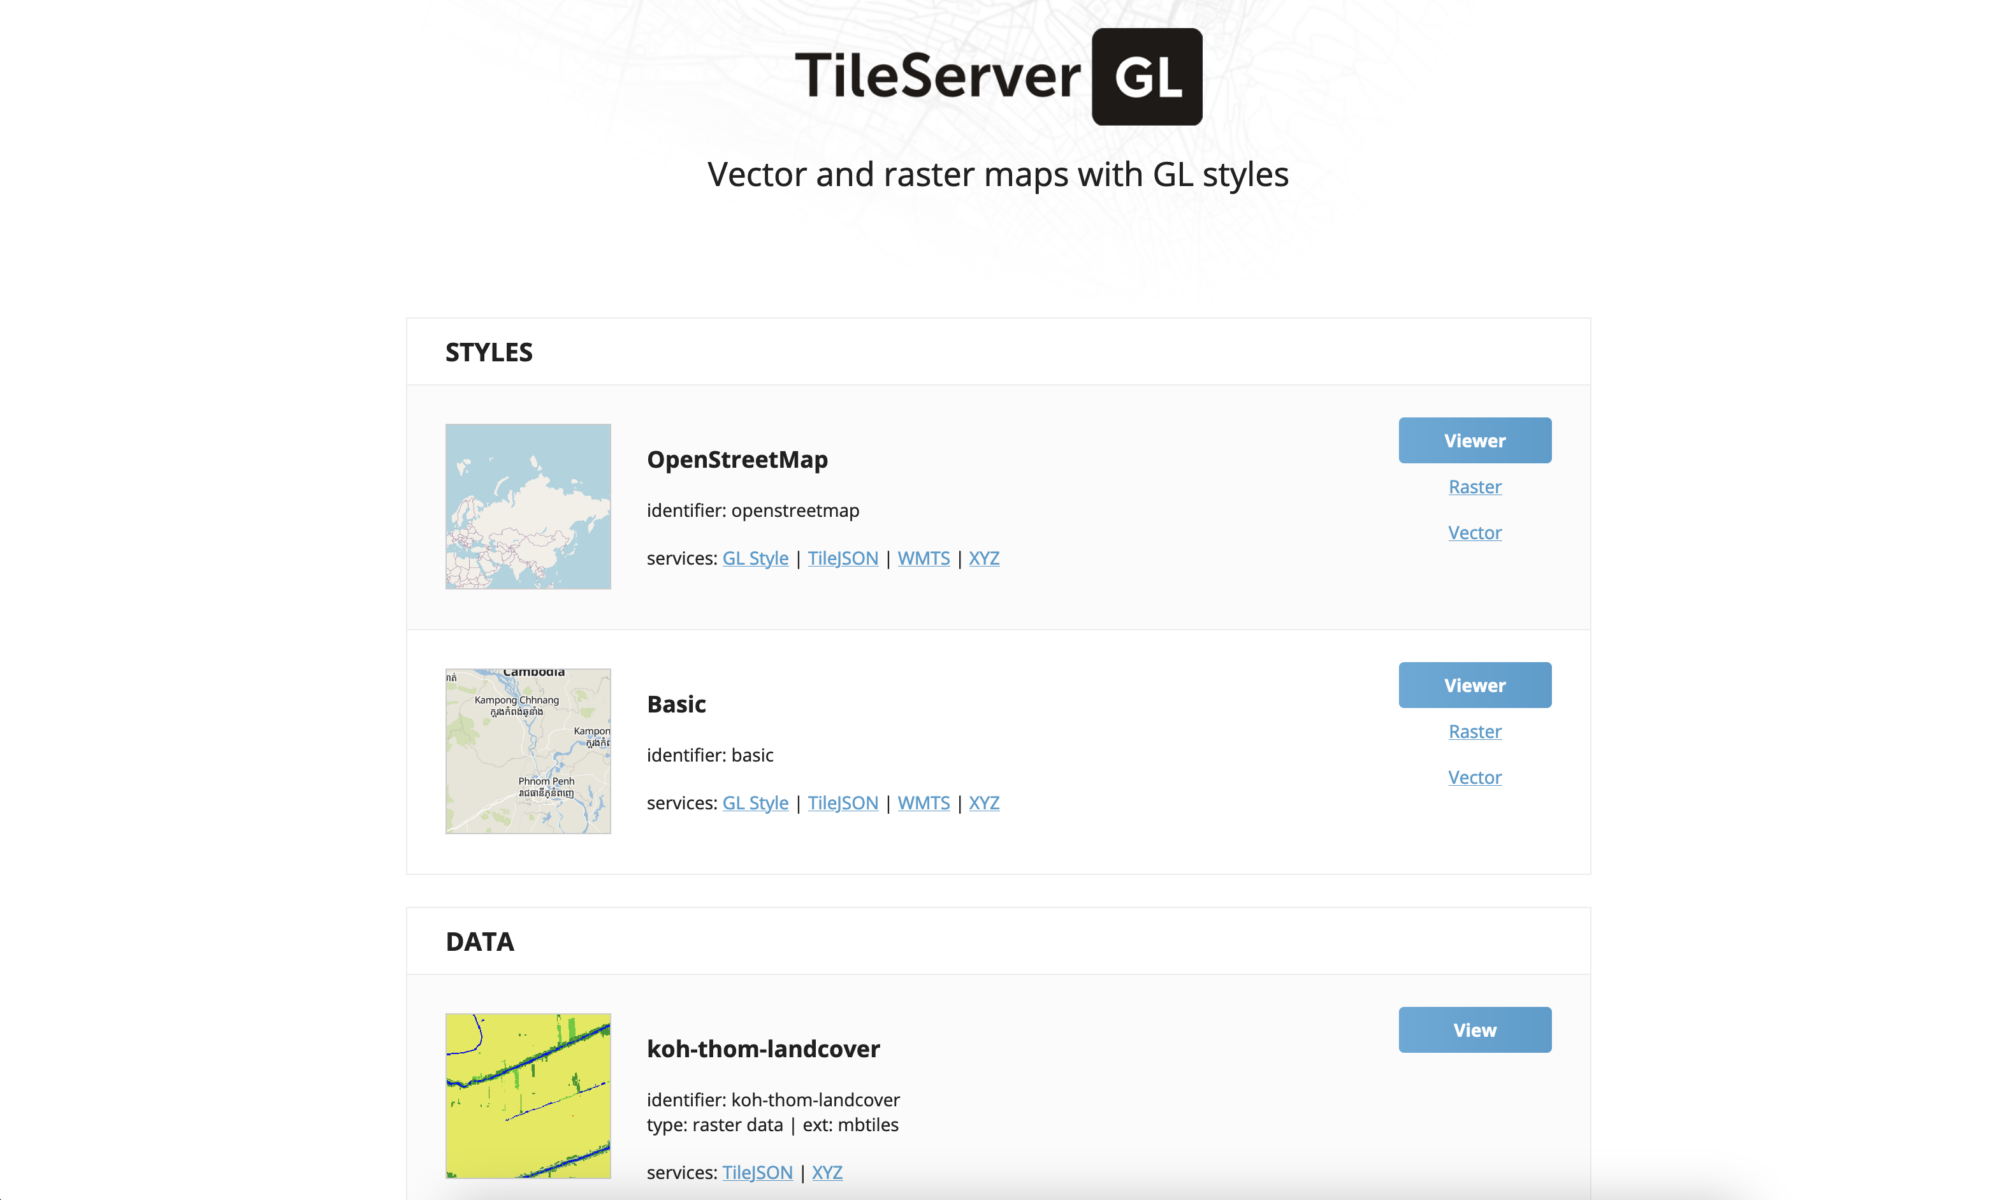This screenshot has width=2000, height=1200.
Task: Open the Vector link for OpenStreetMap
Action: pos(1475,533)
